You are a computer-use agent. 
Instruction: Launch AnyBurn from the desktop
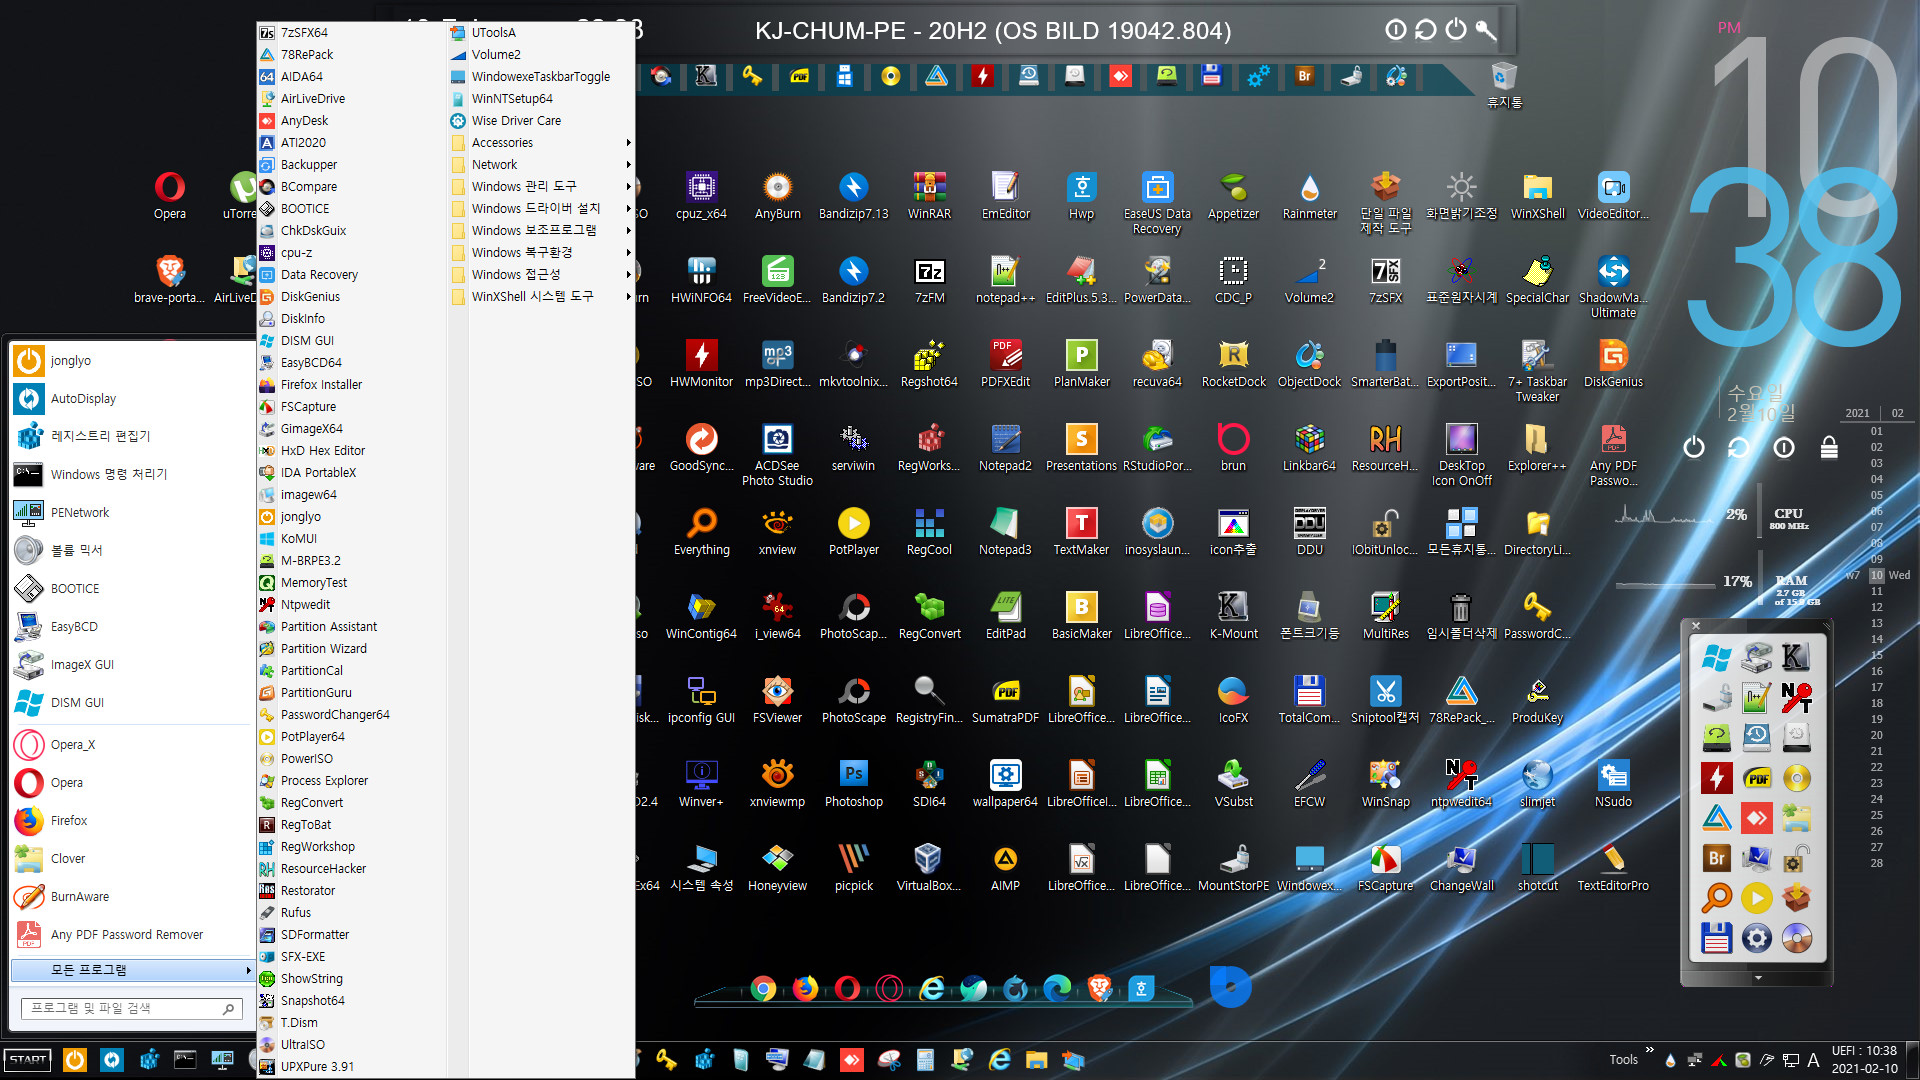click(x=777, y=195)
